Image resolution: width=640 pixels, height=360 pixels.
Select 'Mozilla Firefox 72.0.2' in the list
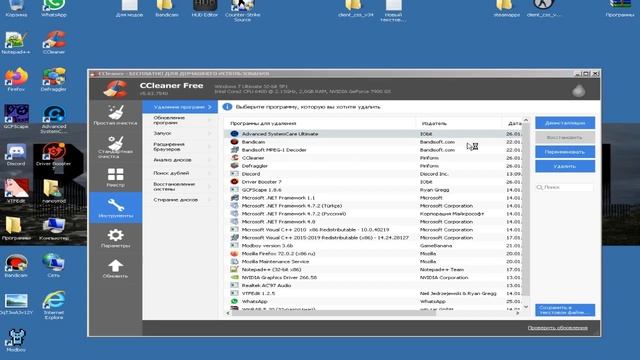[373, 253]
